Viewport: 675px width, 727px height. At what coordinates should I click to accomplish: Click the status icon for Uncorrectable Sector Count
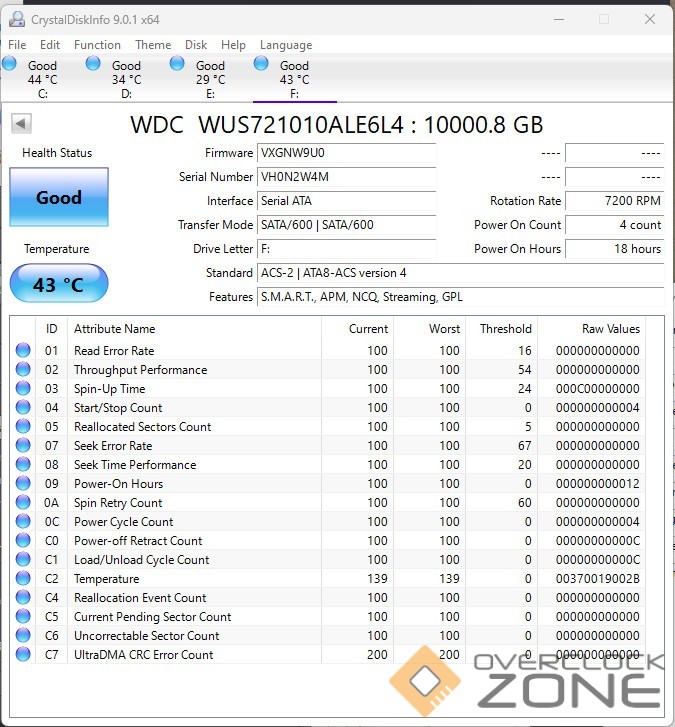click(23, 635)
